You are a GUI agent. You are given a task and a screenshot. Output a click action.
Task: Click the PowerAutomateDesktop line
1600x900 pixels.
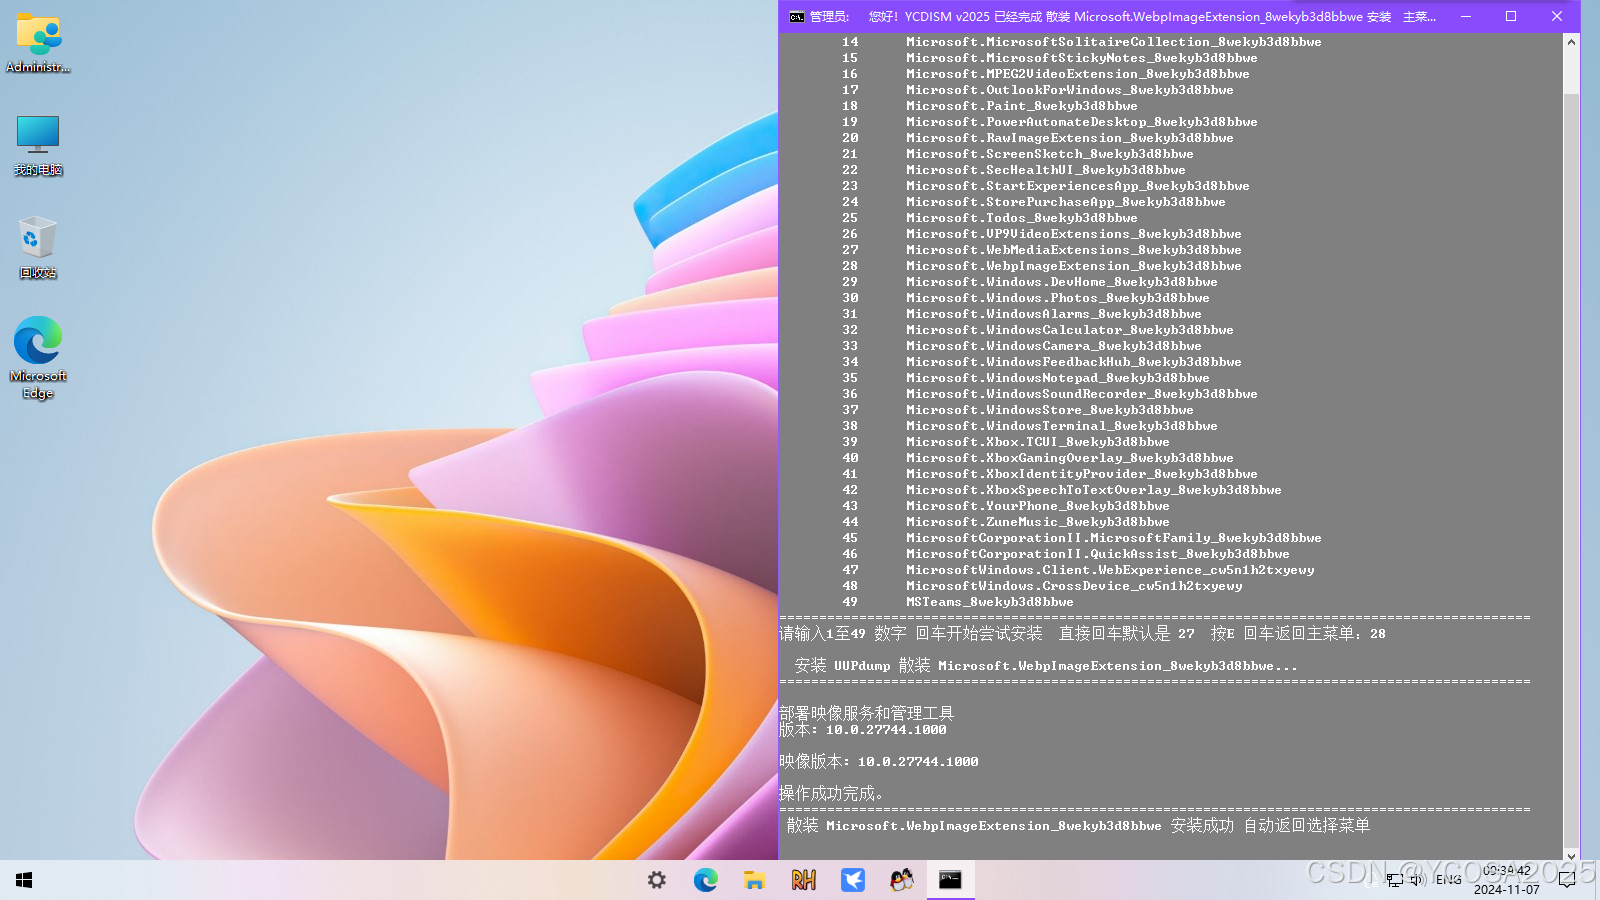coord(1049,122)
